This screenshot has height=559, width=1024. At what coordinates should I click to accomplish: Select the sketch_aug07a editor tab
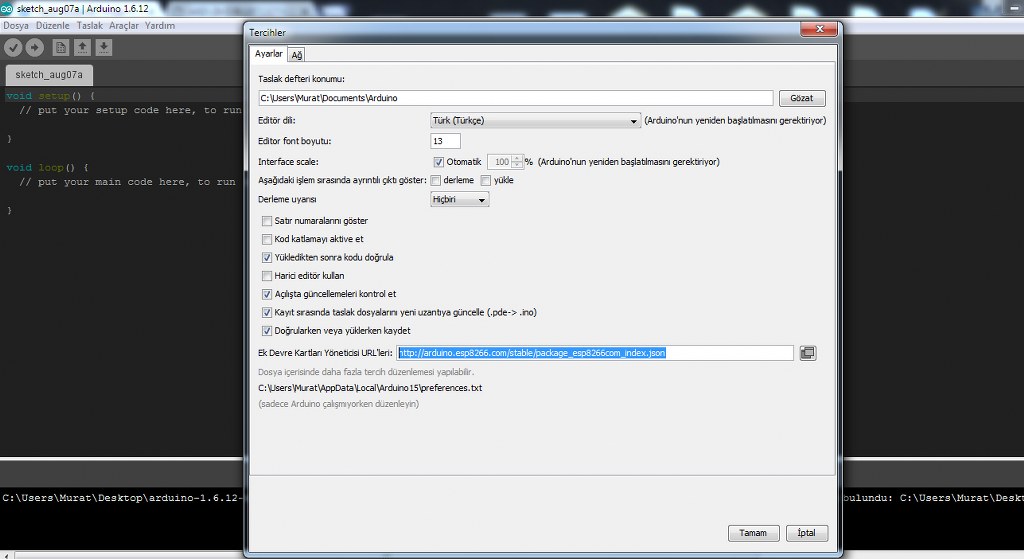click(49, 75)
